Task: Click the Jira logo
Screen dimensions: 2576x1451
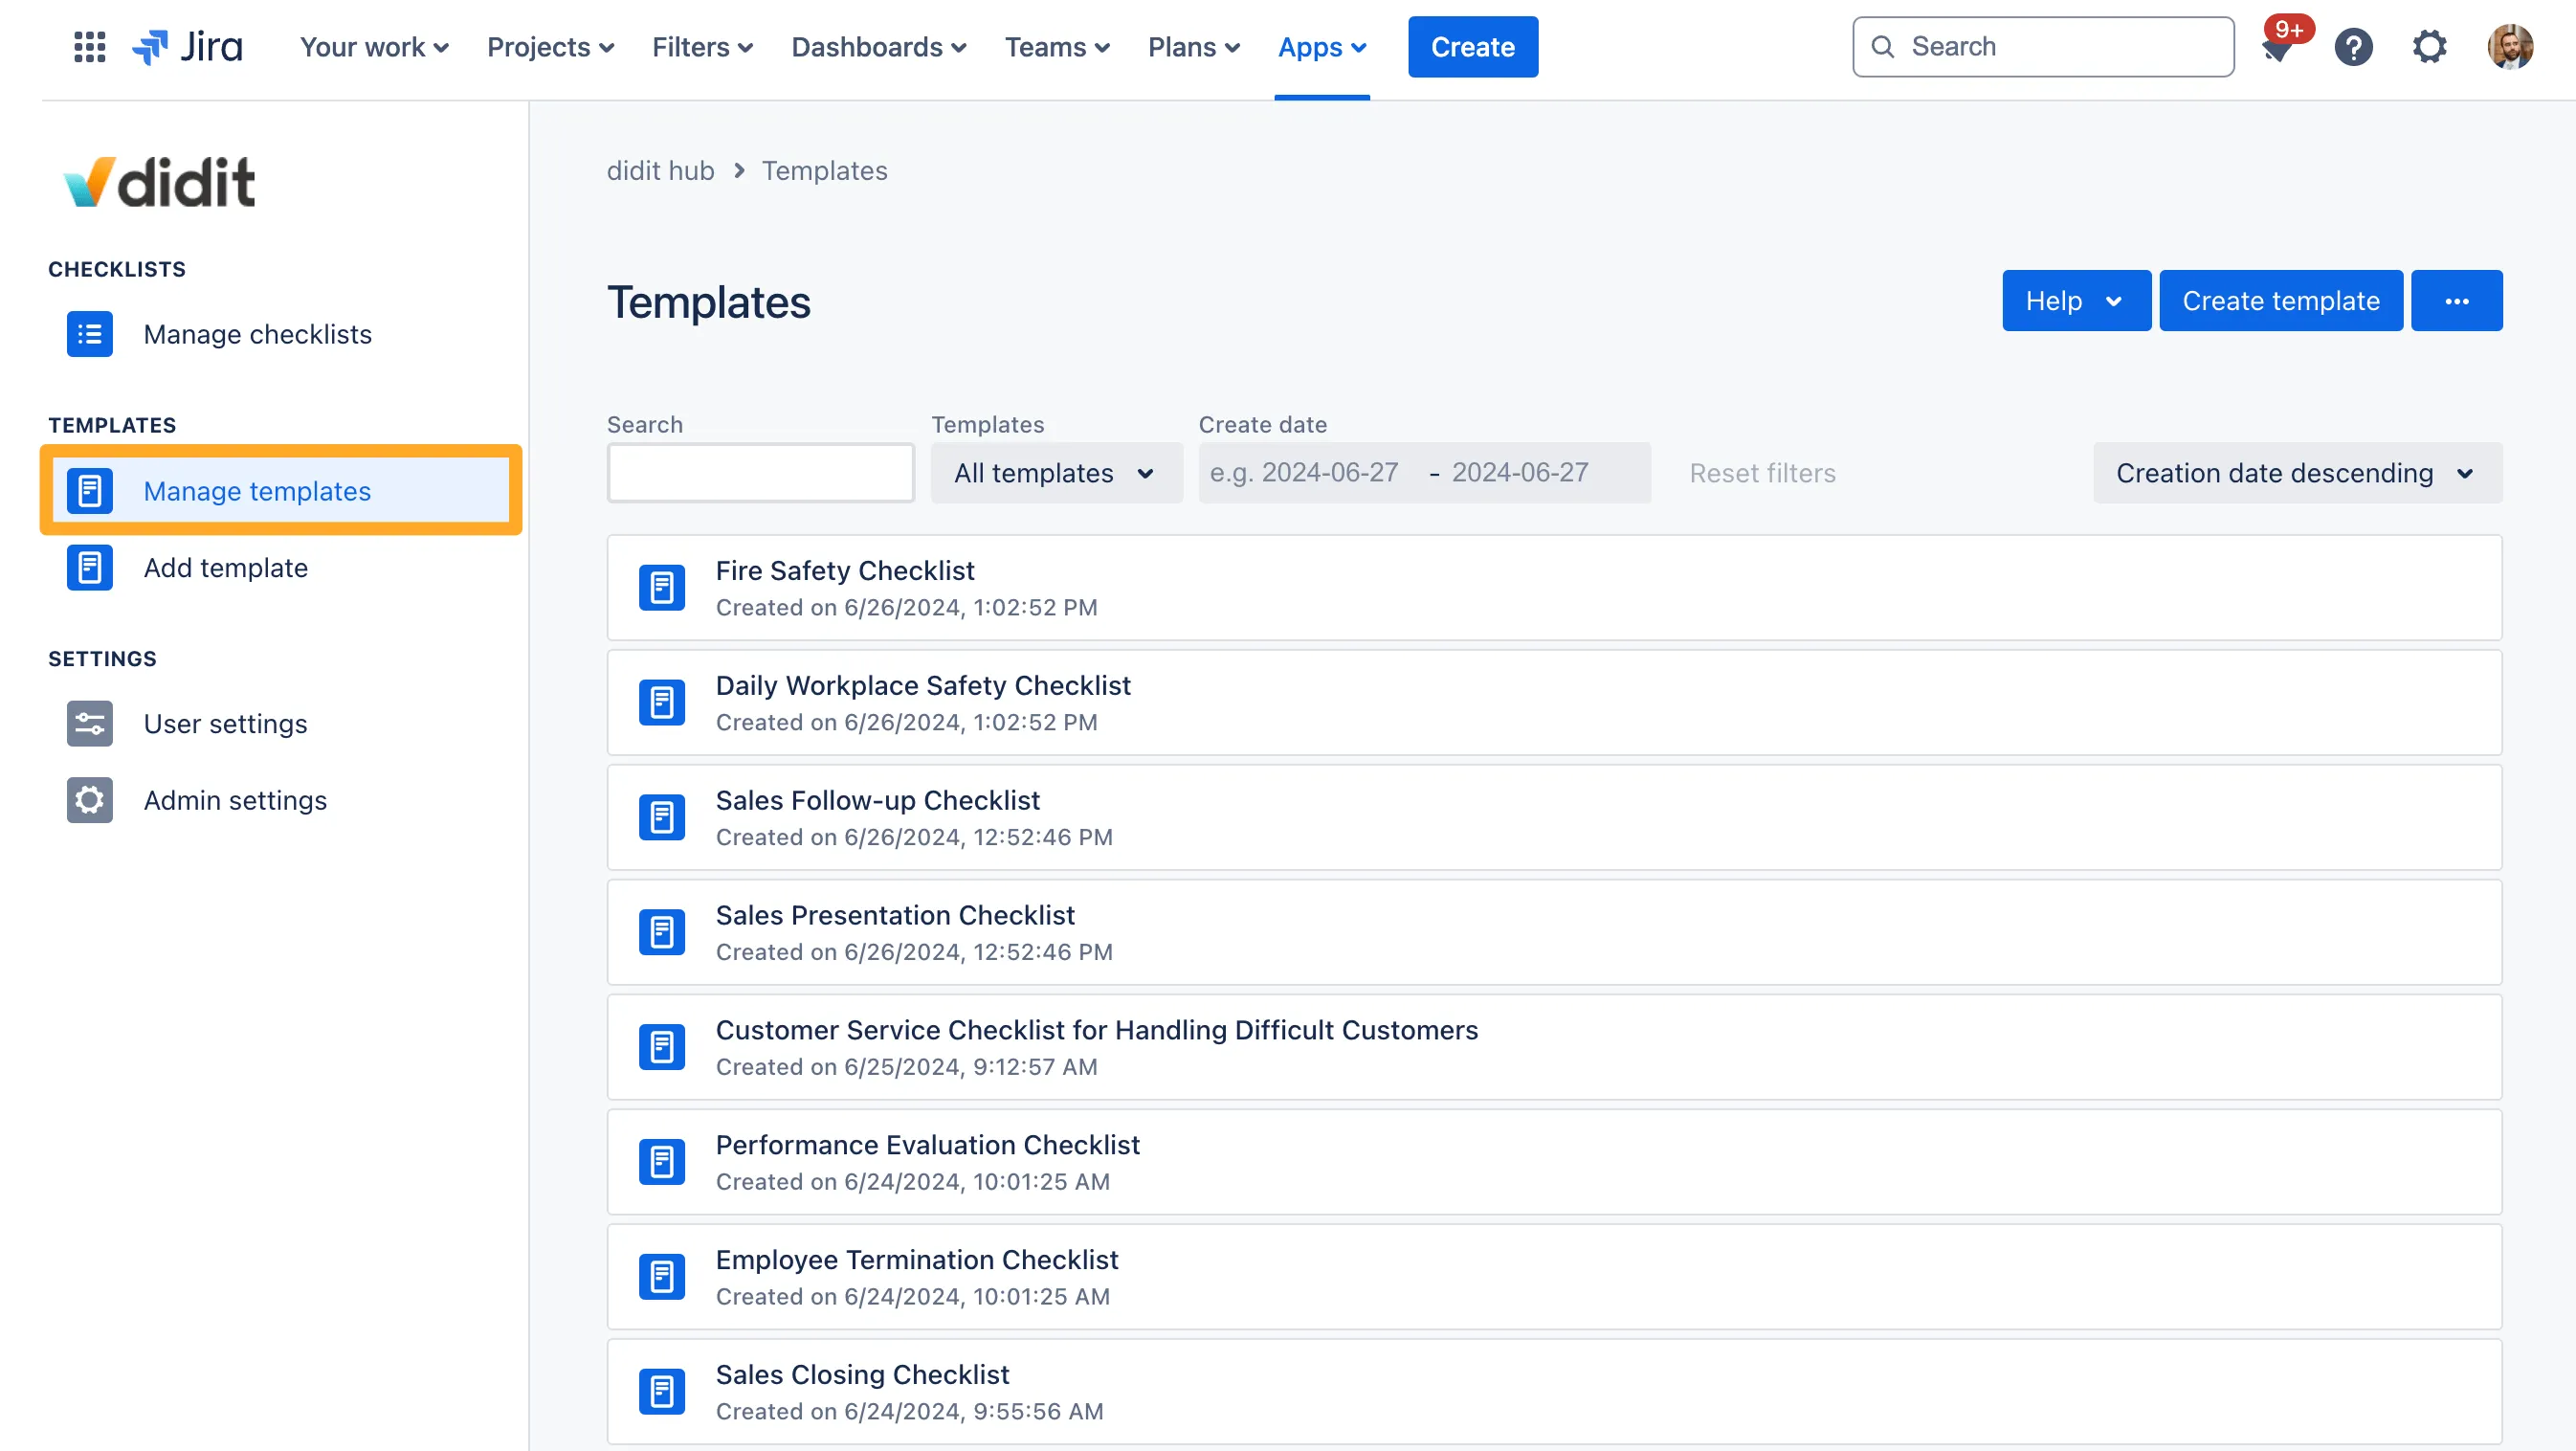Action: coord(187,47)
